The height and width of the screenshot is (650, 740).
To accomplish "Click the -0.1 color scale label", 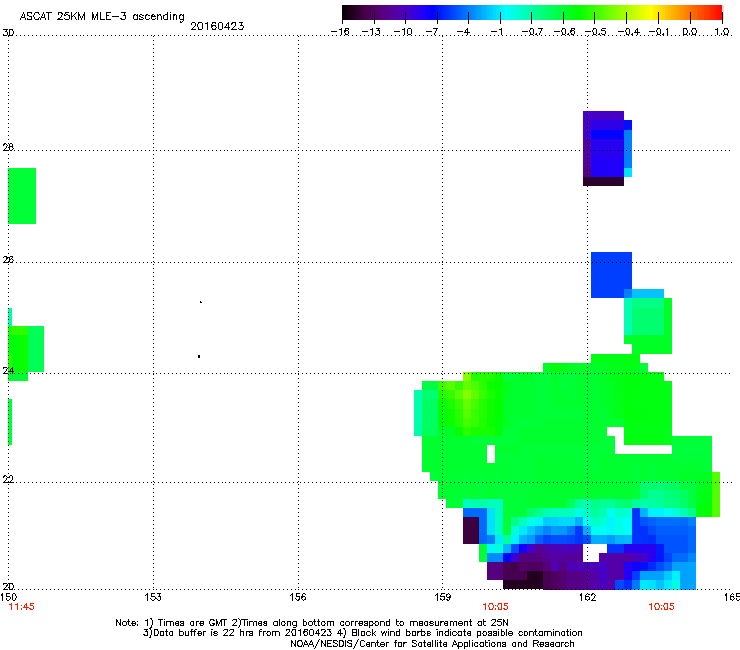I will coord(659,32).
